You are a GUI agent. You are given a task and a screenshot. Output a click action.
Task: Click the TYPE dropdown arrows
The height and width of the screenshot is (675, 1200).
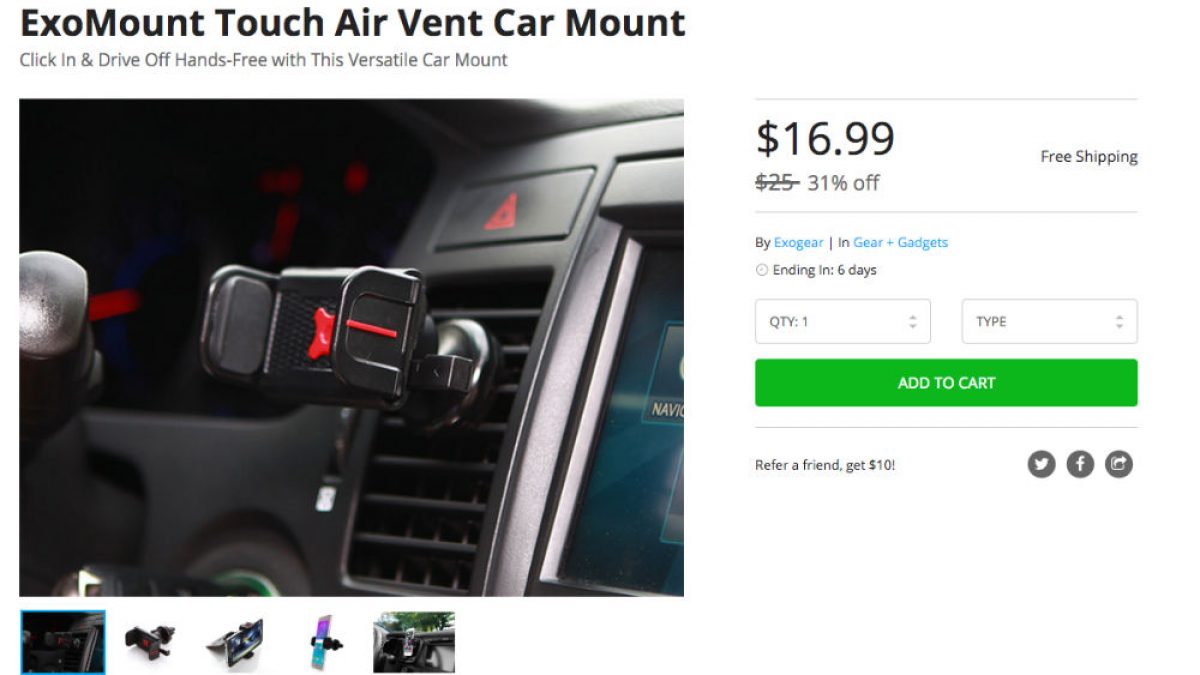[1119, 322]
